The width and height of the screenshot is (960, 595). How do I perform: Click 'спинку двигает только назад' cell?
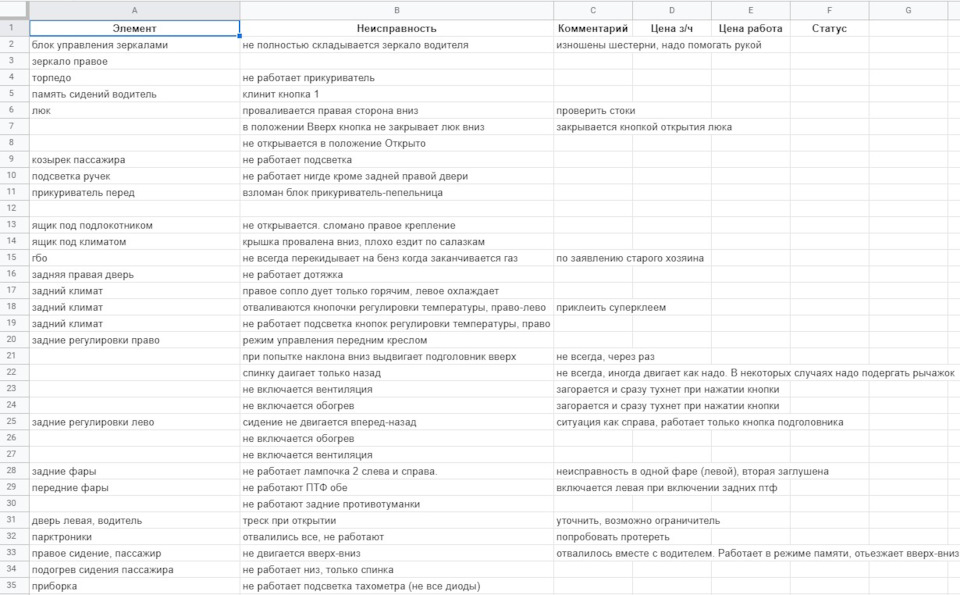(397, 373)
